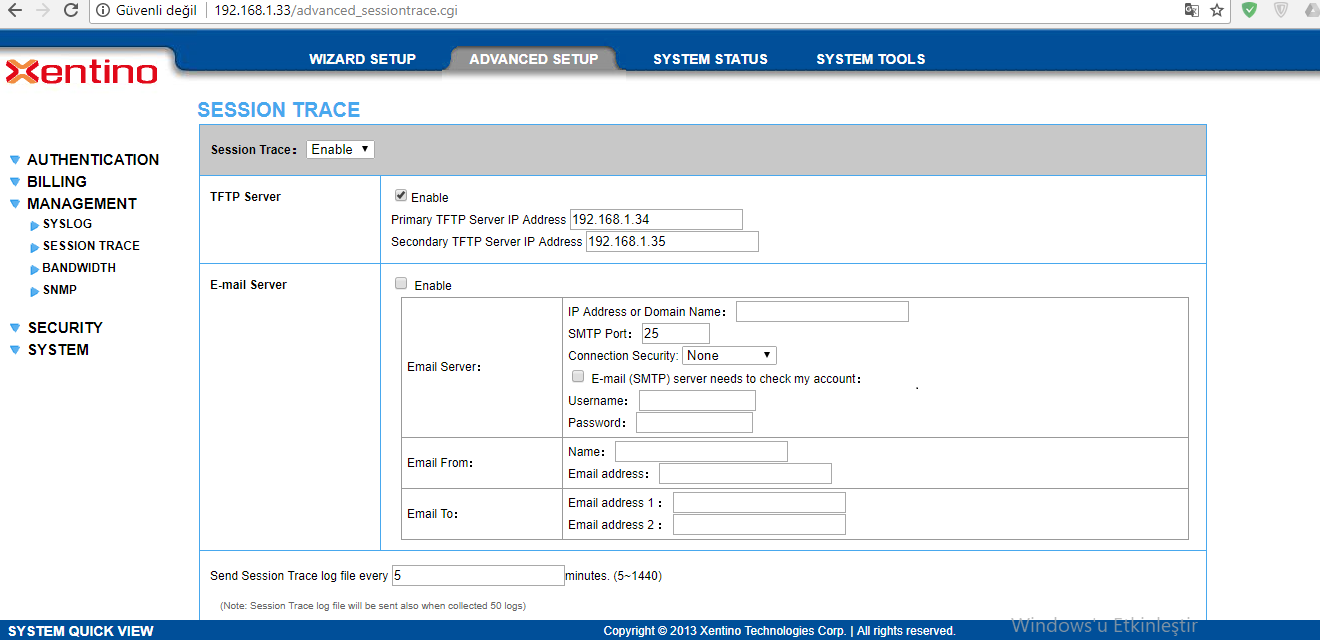This screenshot has height=640, width=1320.
Task: Open the WIZARD SETUP tab
Action: 362,59
